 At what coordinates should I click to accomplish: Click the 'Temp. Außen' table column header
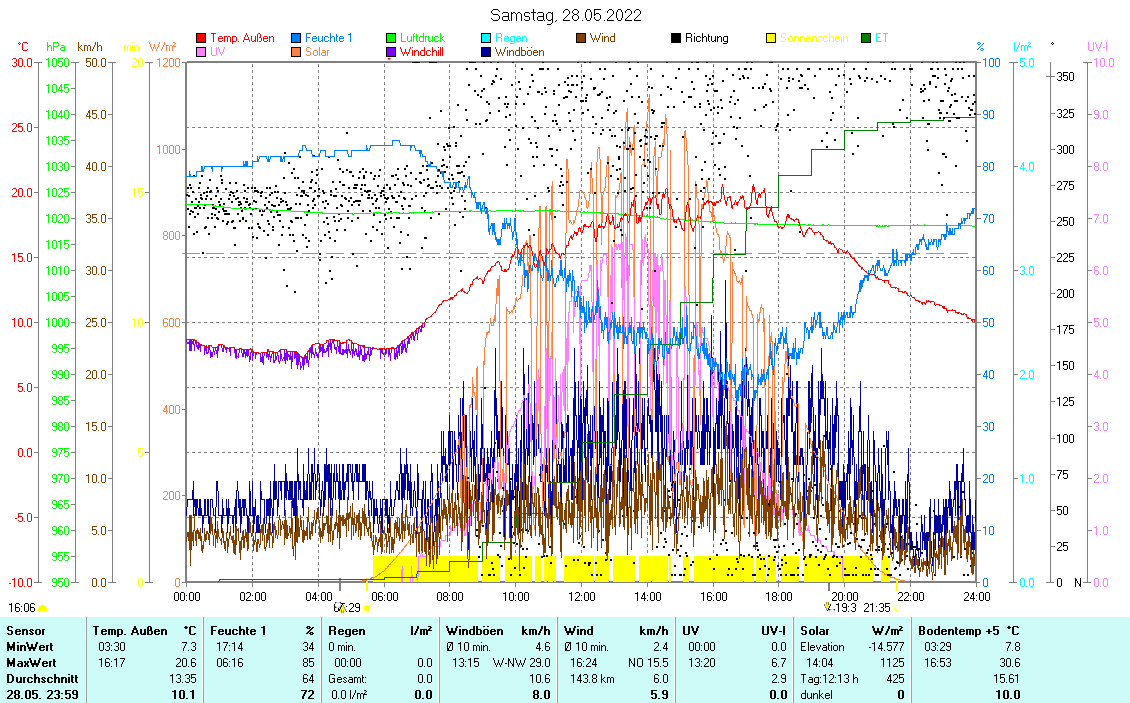click(130, 631)
